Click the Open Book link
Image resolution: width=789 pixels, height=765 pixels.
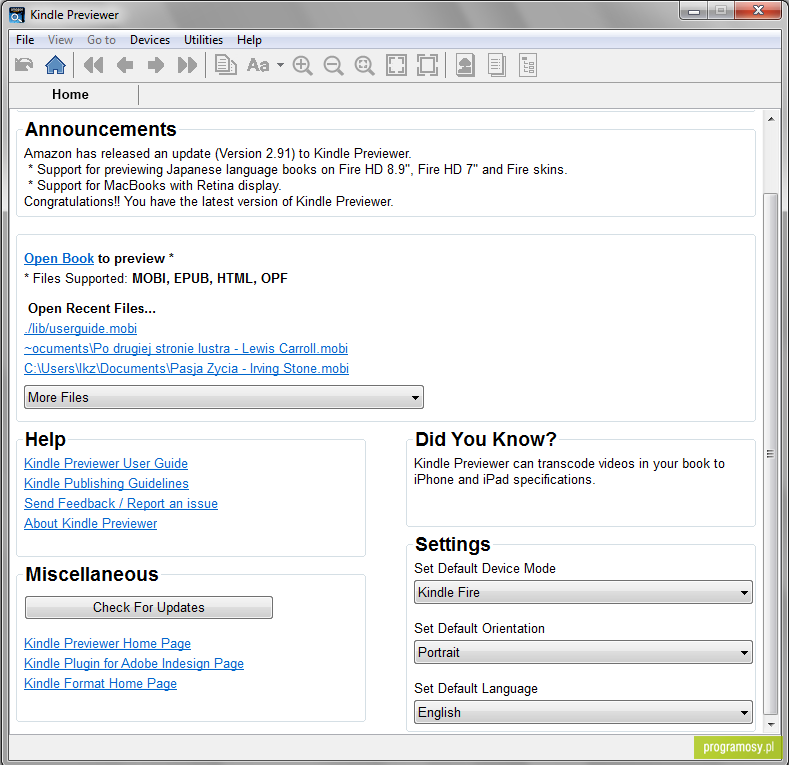click(59, 258)
